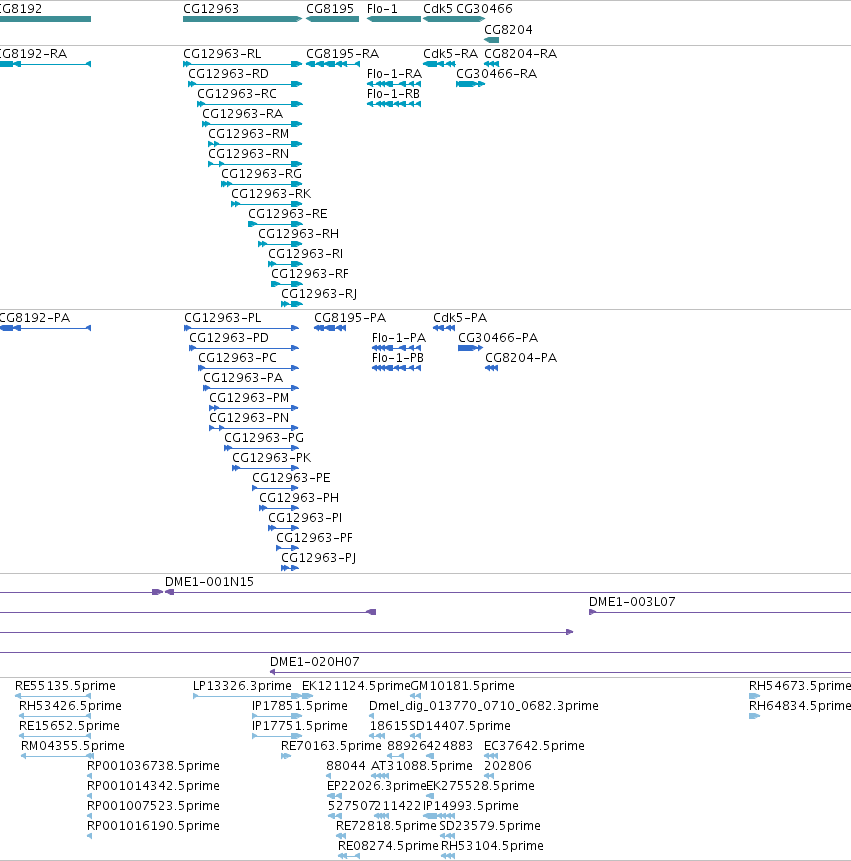851x861 pixels.
Task: Select EST label EC37642.5prime
Action: [x=534, y=746]
